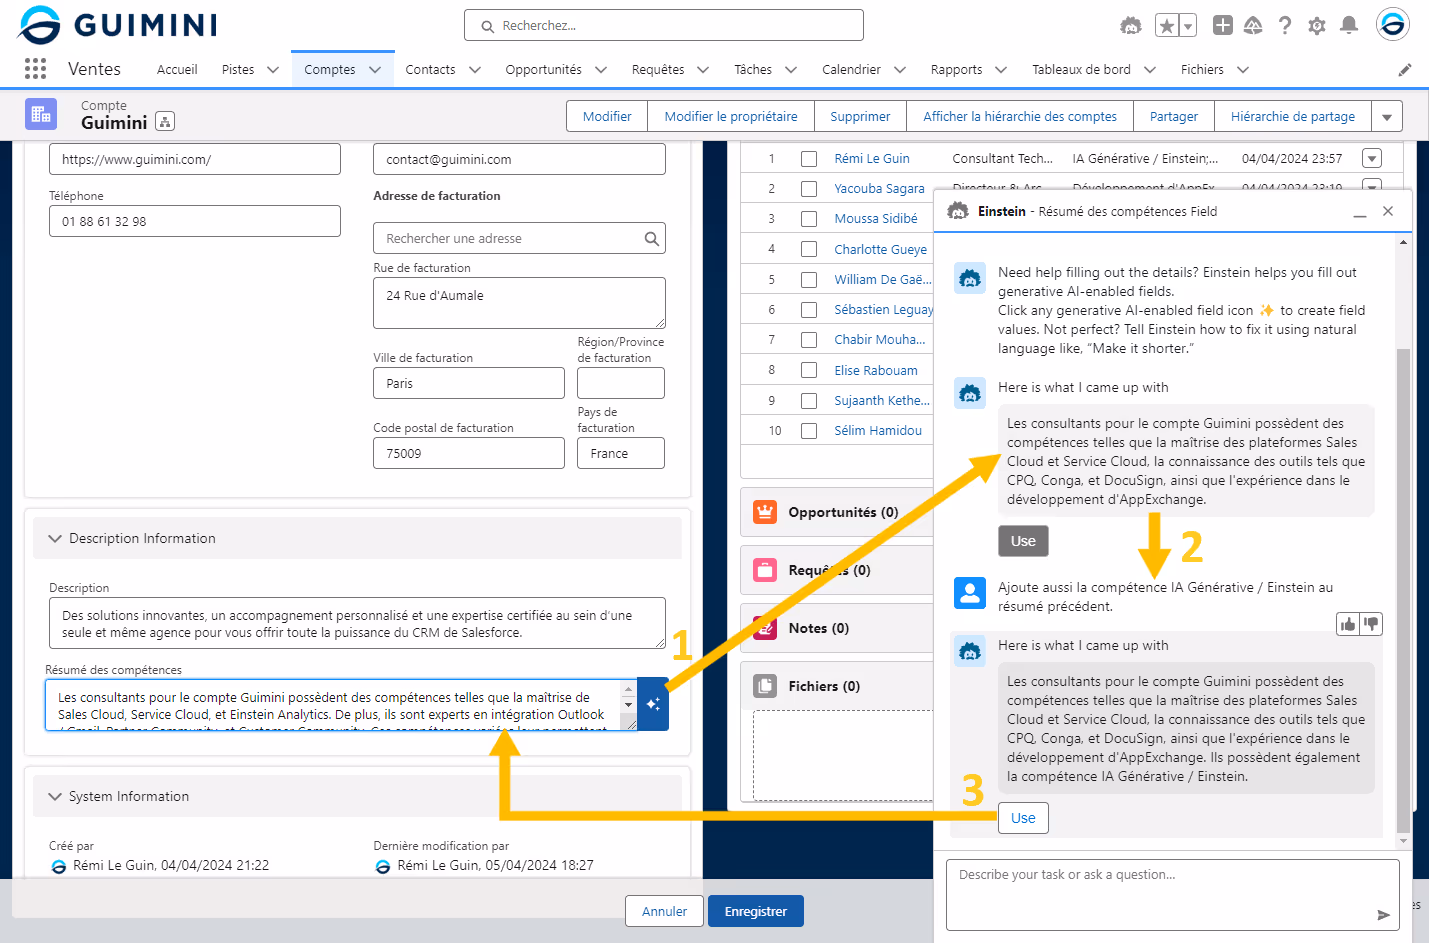This screenshot has height=943, width=1429.
Task: Open the Trailhead guidance icon
Action: click(x=1253, y=25)
